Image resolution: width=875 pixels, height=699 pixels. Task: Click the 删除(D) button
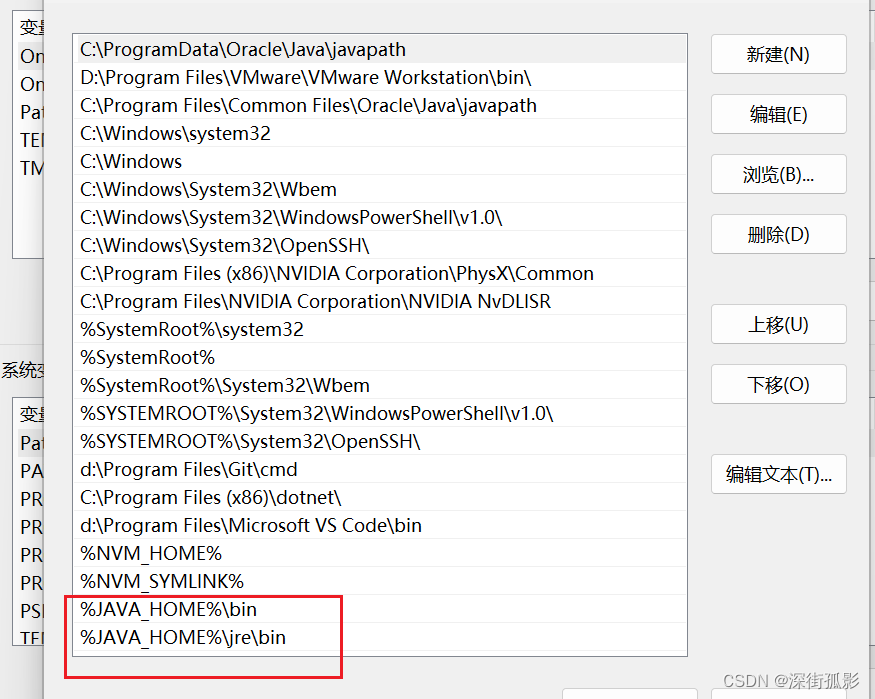[x=778, y=234]
